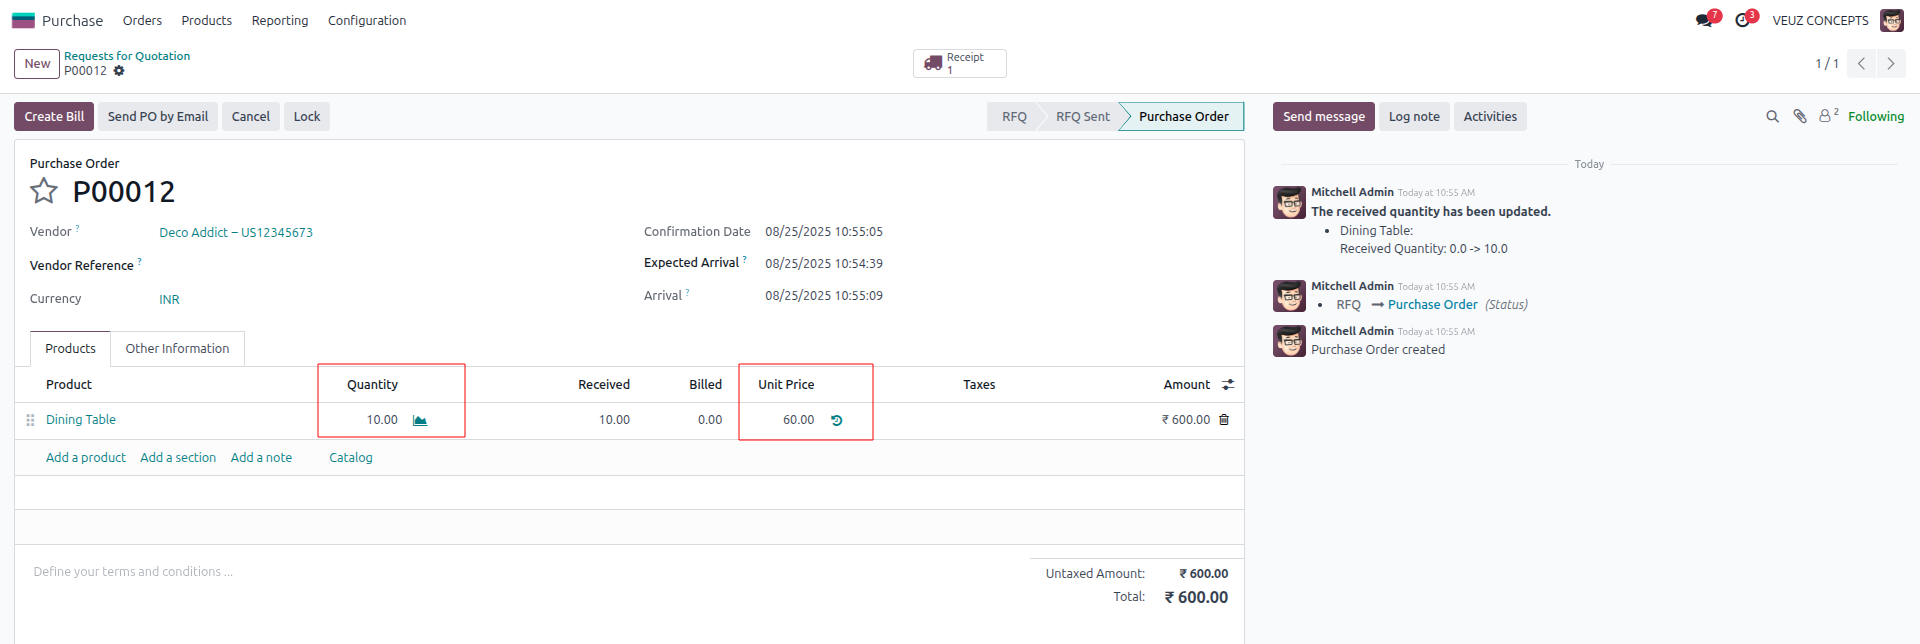The height and width of the screenshot is (644, 1920).
Task: Select the RFQ Sent status stage
Action: coord(1082,117)
